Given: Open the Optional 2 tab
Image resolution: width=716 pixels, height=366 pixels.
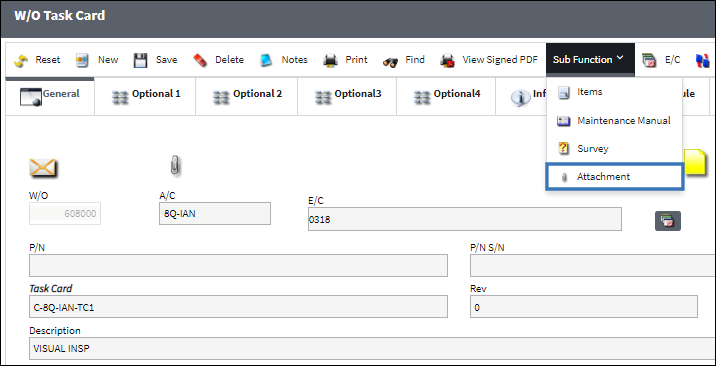Looking at the screenshot, I should [x=247, y=96].
